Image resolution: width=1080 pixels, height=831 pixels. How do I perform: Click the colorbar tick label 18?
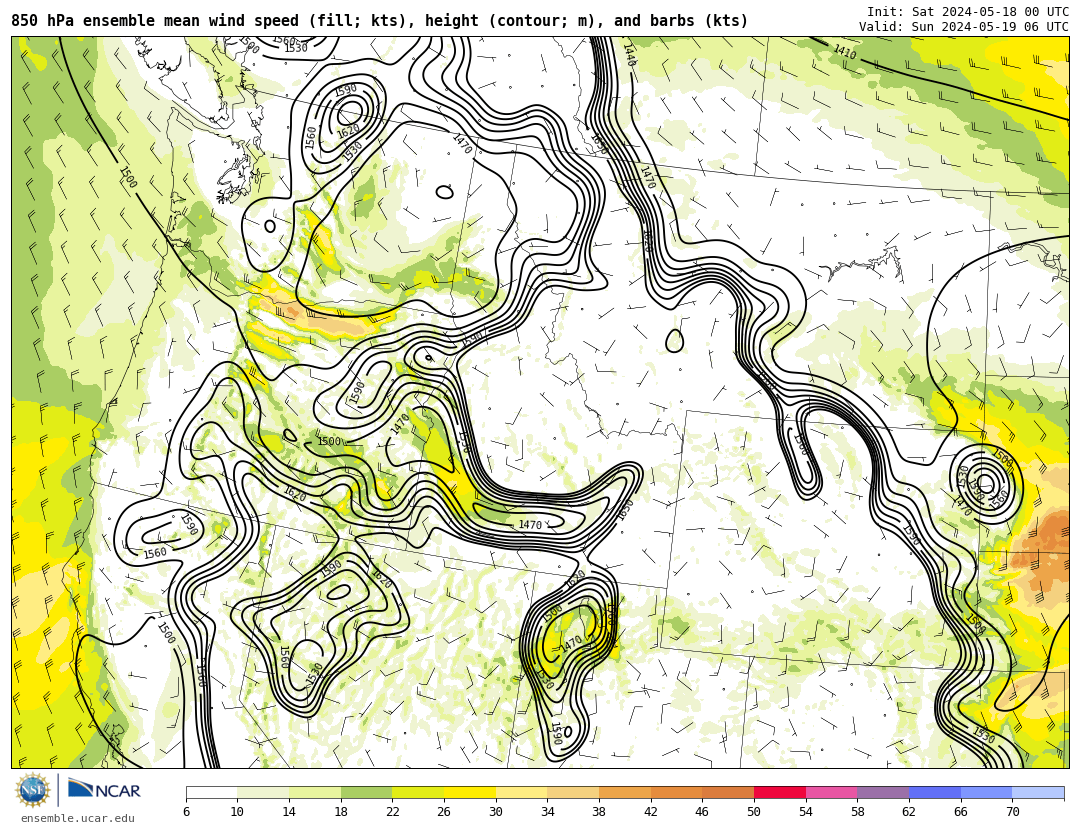[x=340, y=812]
